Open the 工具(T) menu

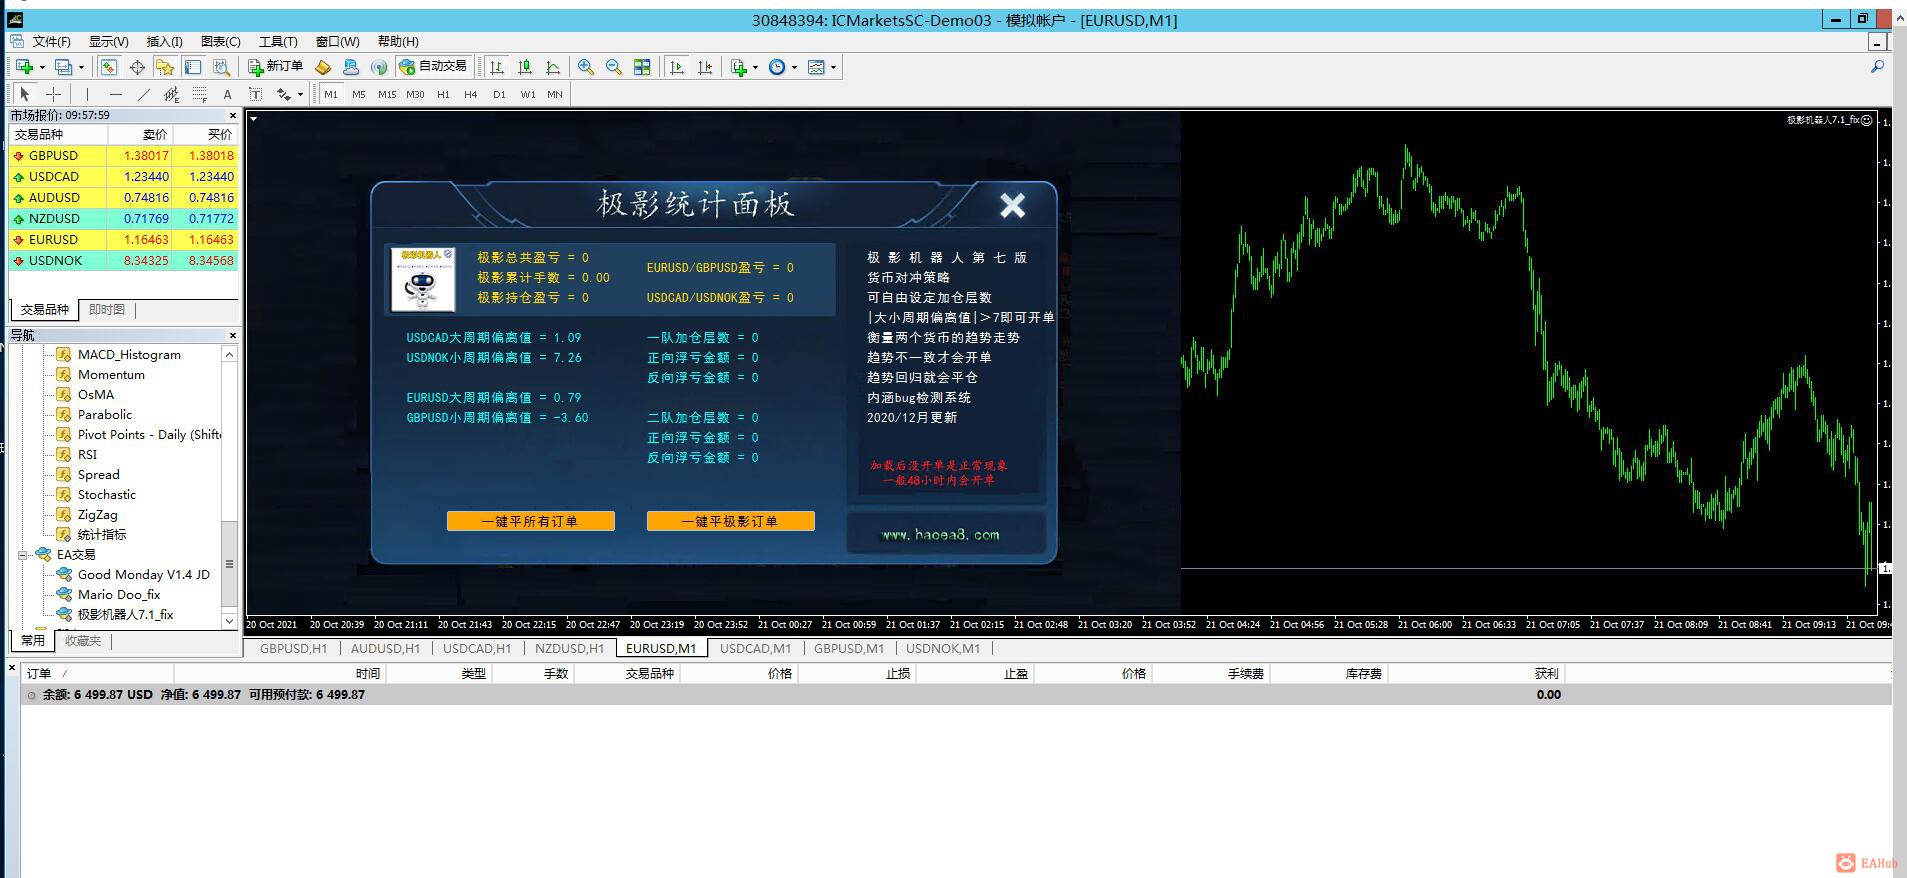278,41
